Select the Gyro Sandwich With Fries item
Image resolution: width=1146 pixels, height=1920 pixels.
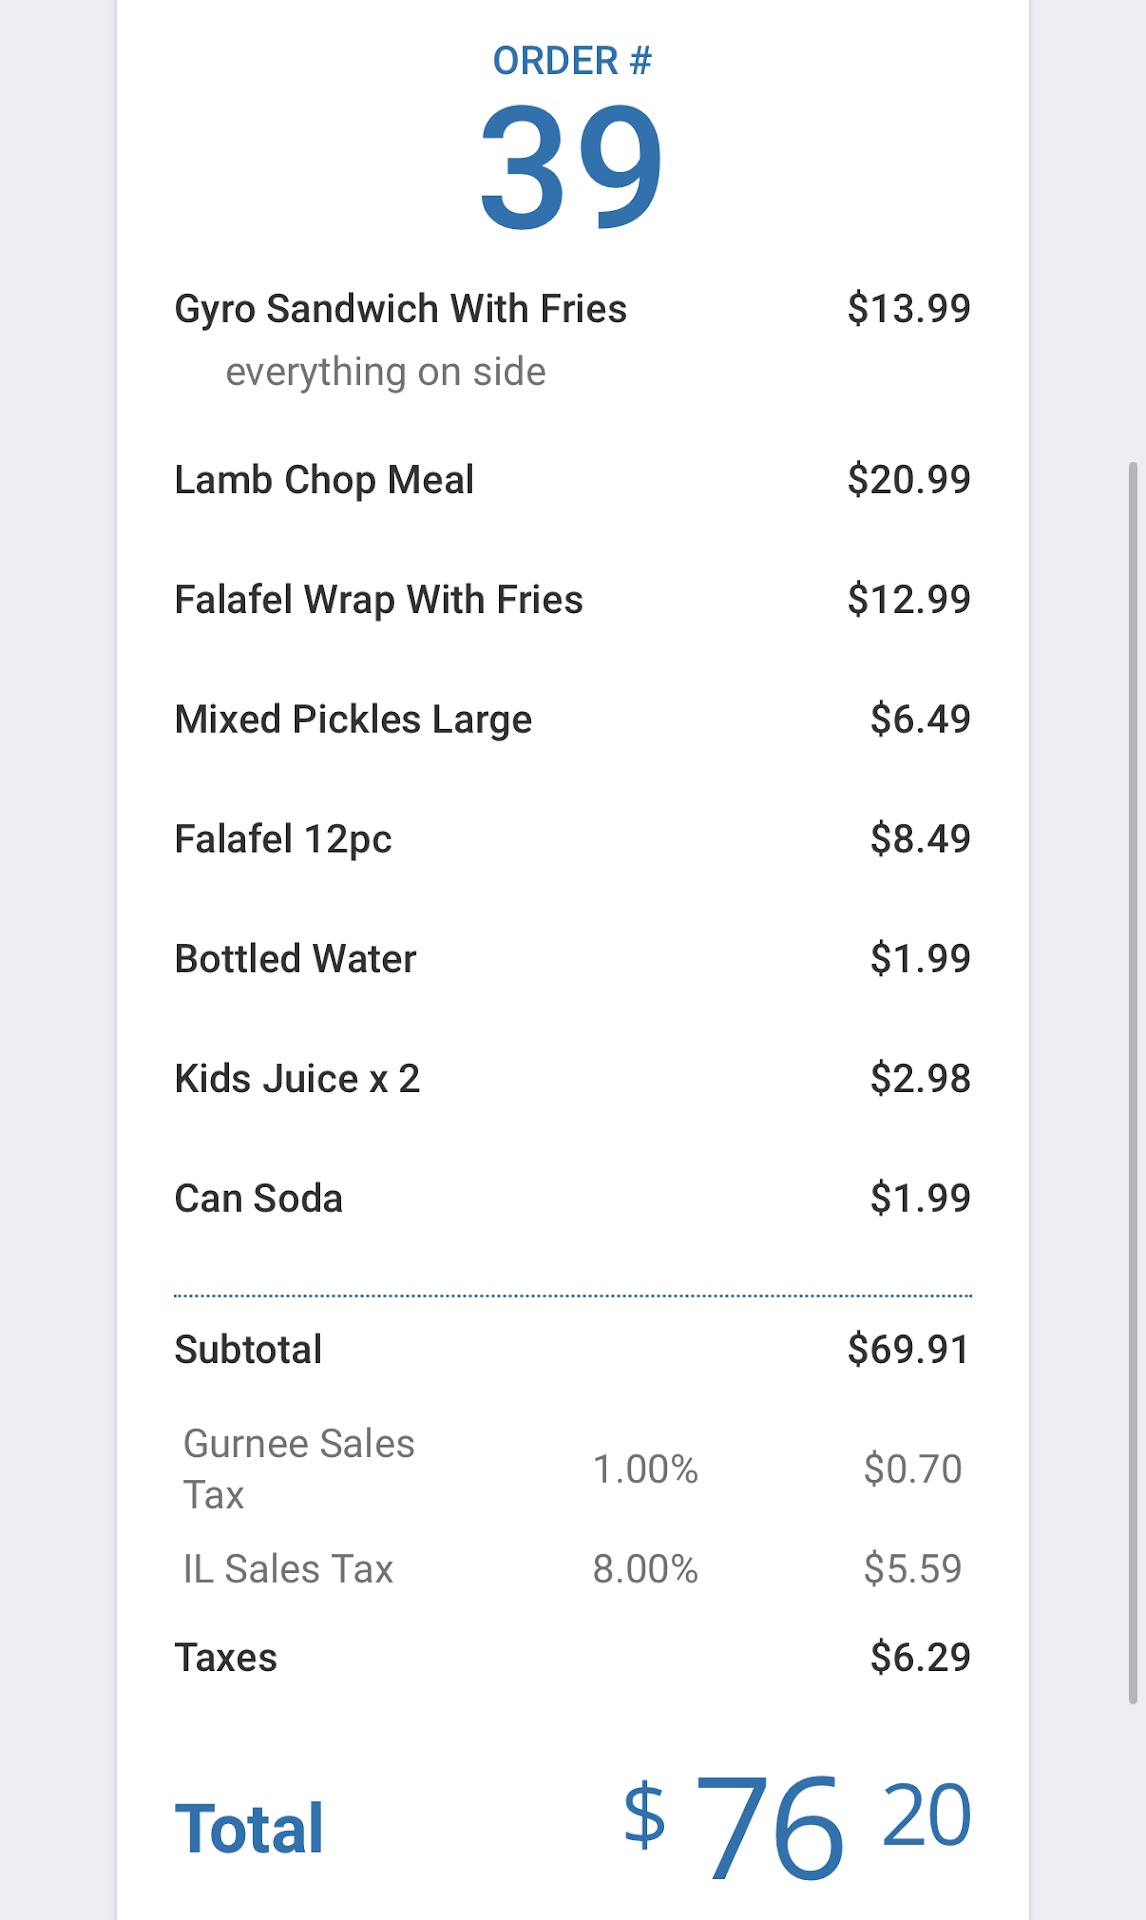400,309
